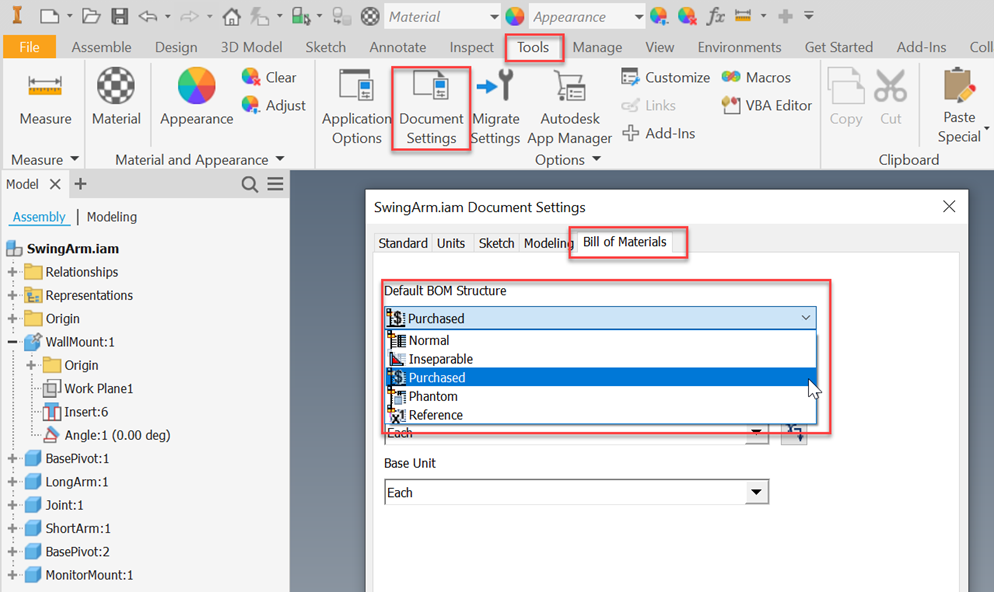The height and width of the screenshot is (592, 994).
Task: Select Inseparable BOM structure option
Action: click(x=600, y=359)
